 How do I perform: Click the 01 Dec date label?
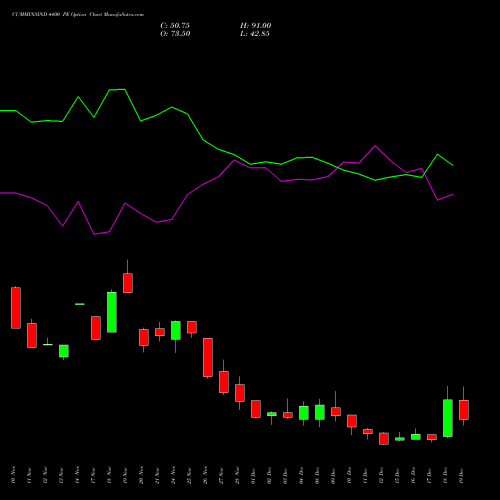pos(253,476)
